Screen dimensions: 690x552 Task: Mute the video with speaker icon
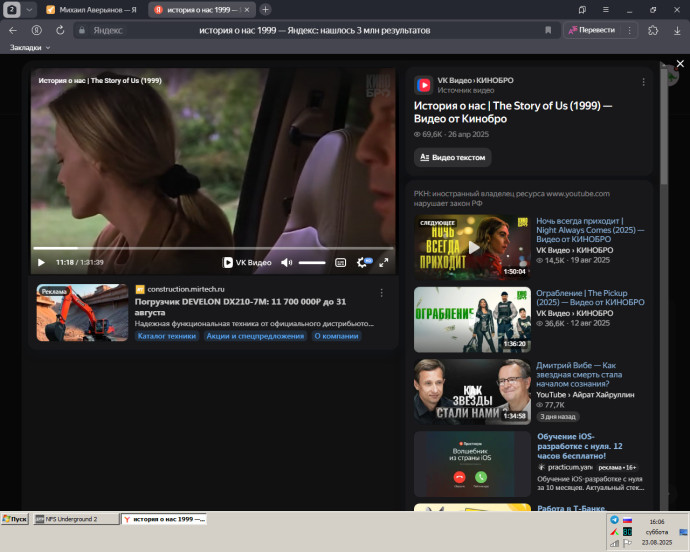point(286,262)
